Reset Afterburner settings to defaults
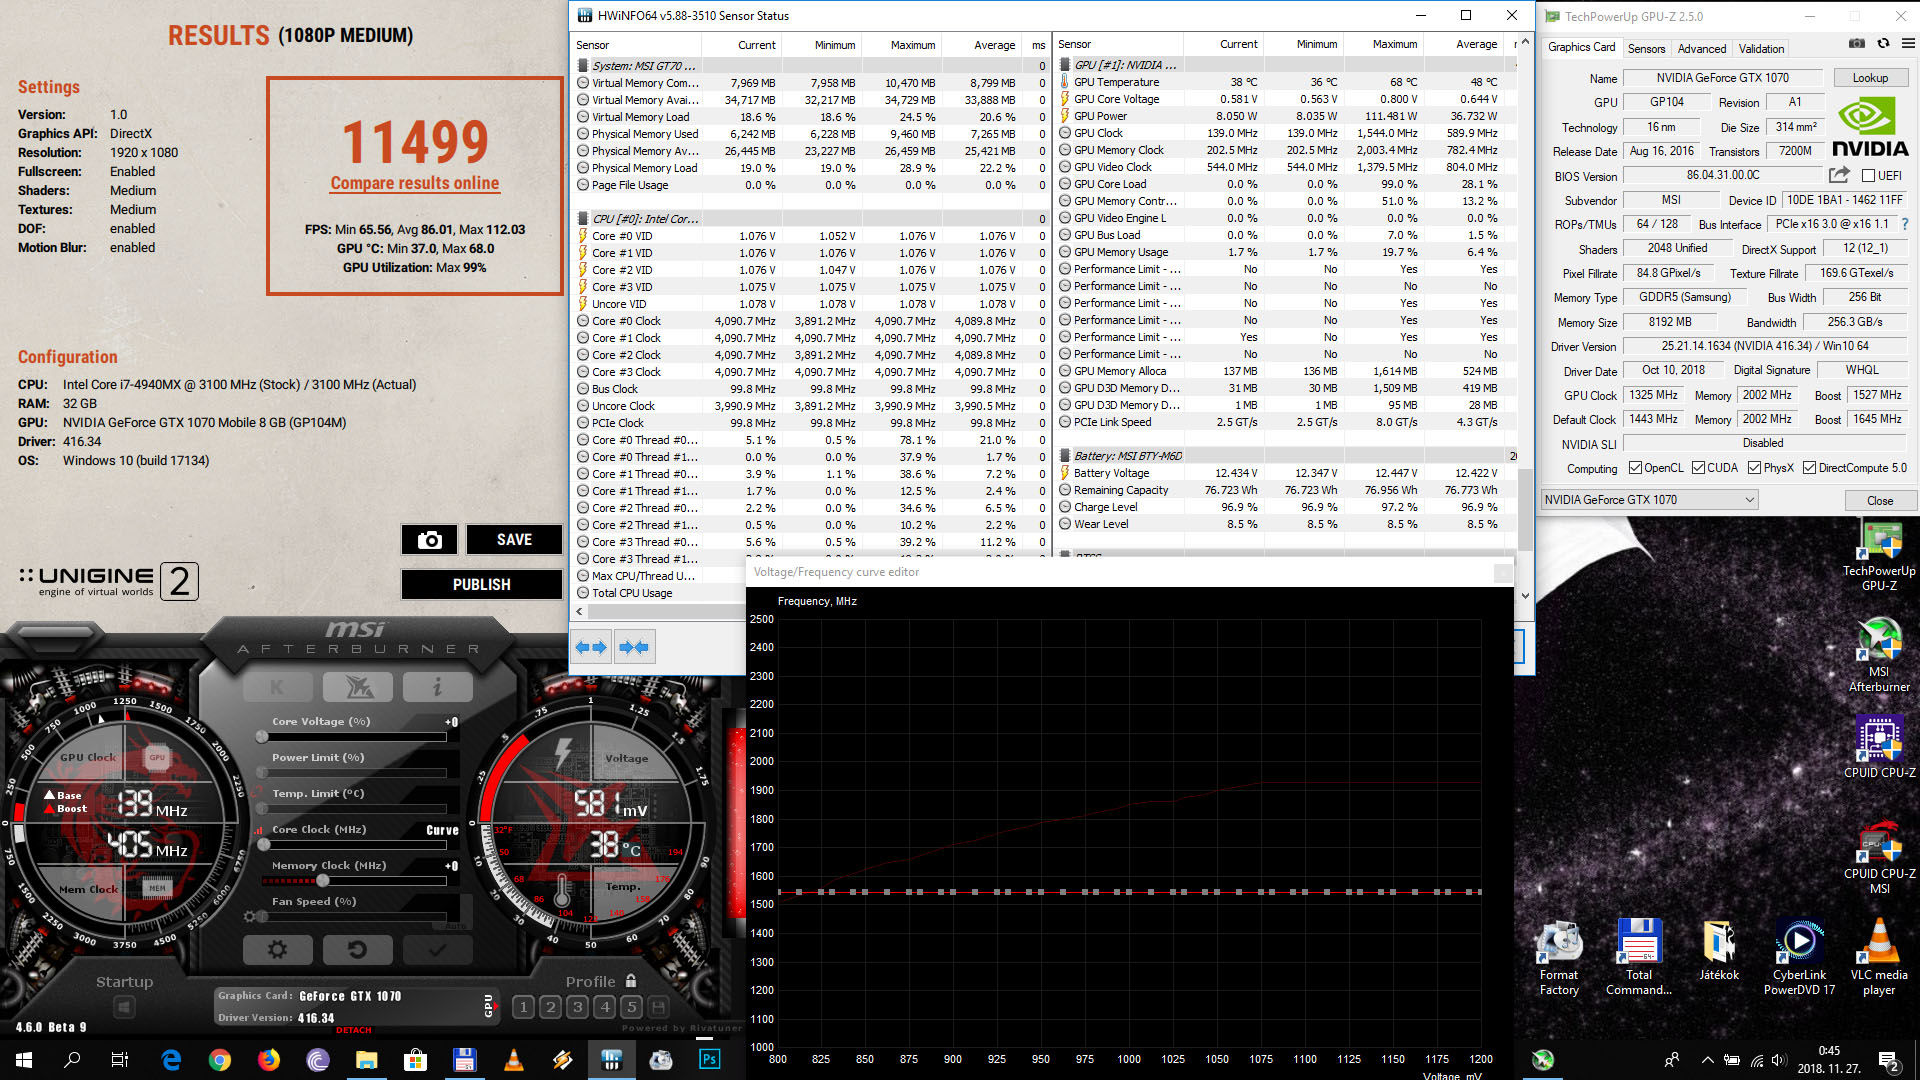Image resolution: width=1920 pixels, height=1080 pixels. [x=357, y=949]
